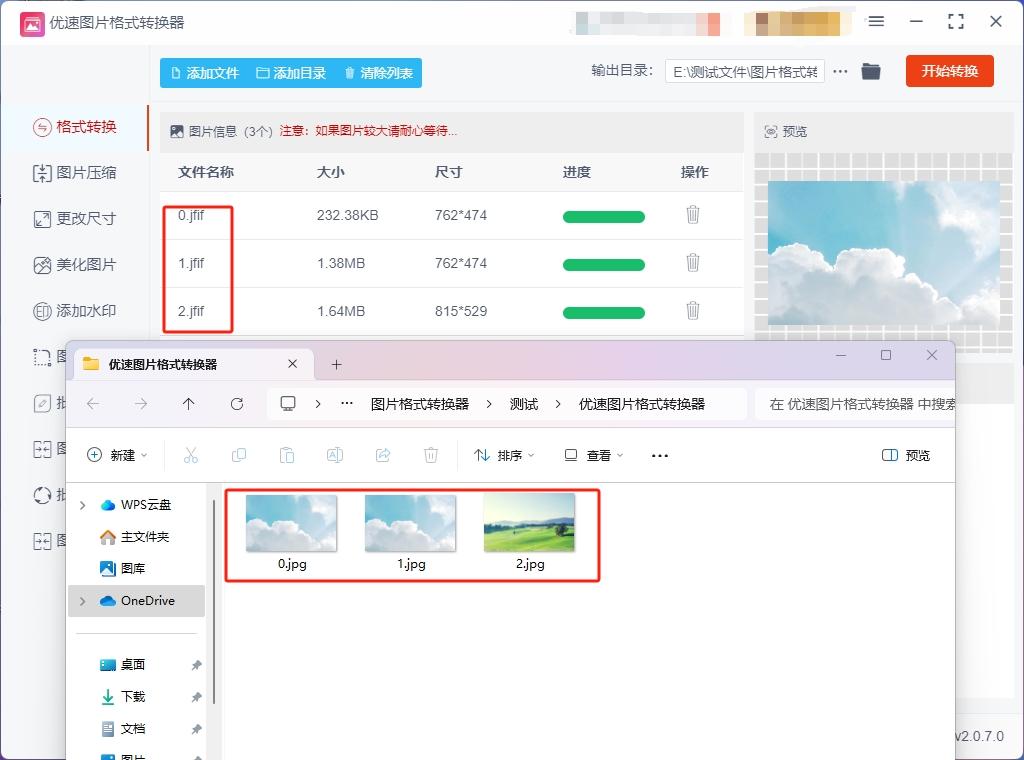Select the 图片压缩 tool in the sidebar
The width and height of the screenshot is (1024, 760).
75,174
